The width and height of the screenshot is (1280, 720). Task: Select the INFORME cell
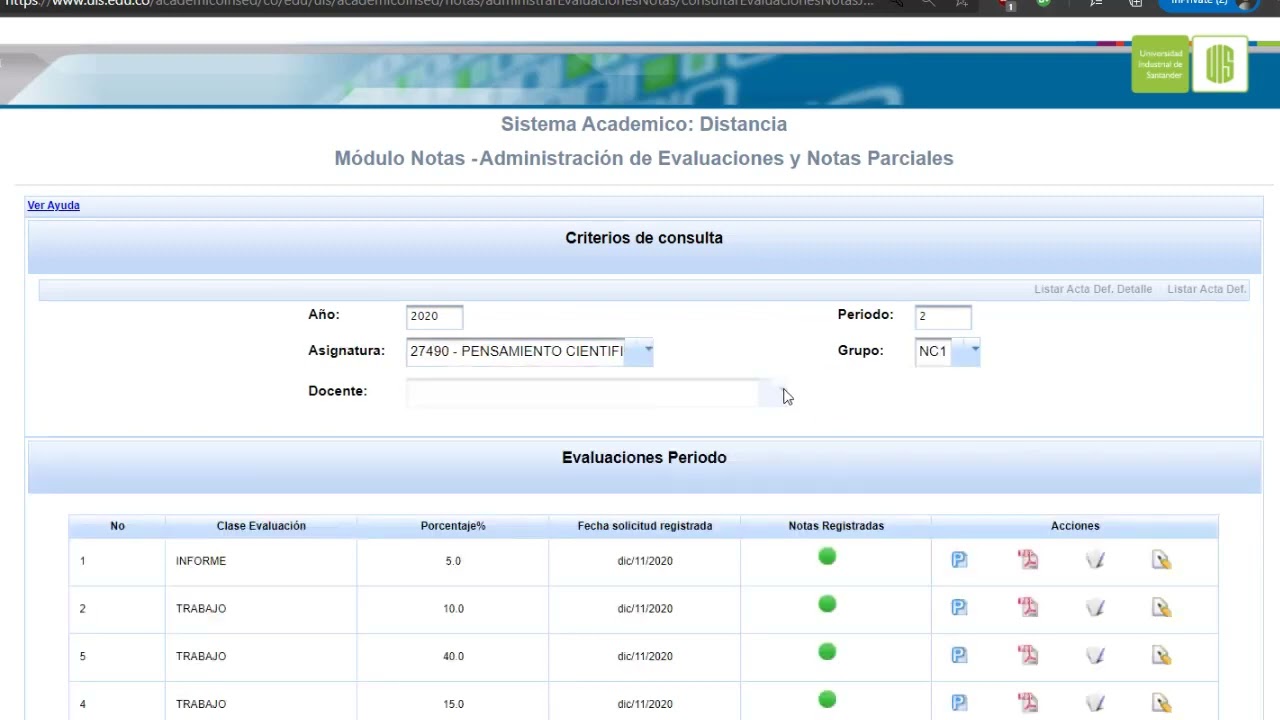(261, 561)
